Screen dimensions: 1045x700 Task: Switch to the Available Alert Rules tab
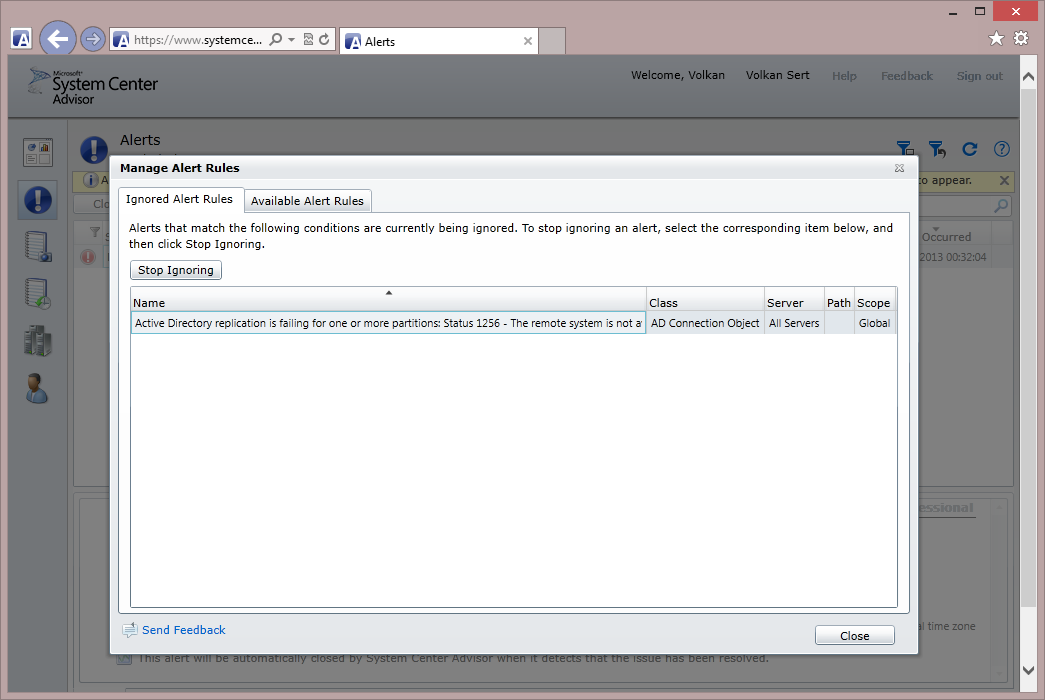307,201
